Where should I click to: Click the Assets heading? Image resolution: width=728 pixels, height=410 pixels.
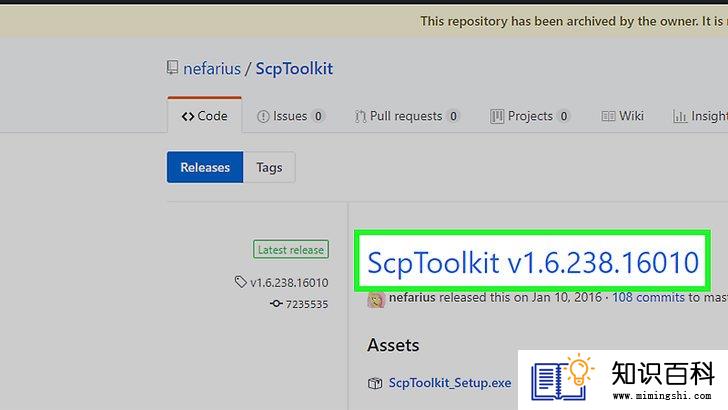point(393,345)
